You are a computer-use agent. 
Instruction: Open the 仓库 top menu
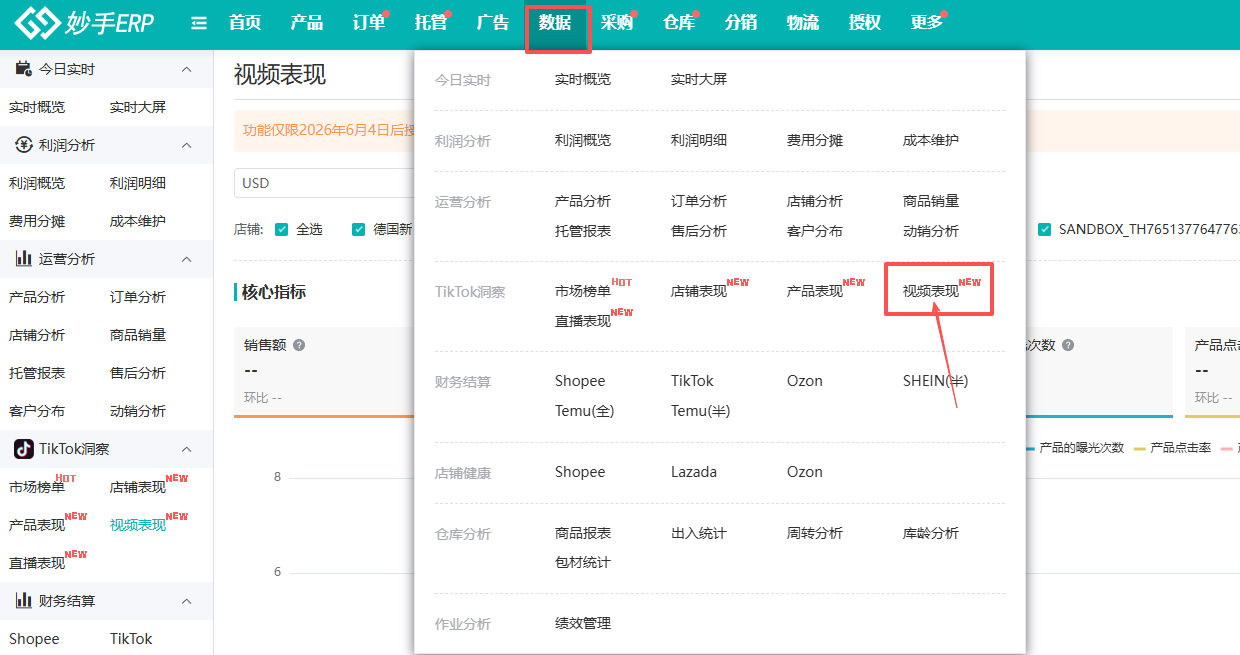tap(679, 22)
